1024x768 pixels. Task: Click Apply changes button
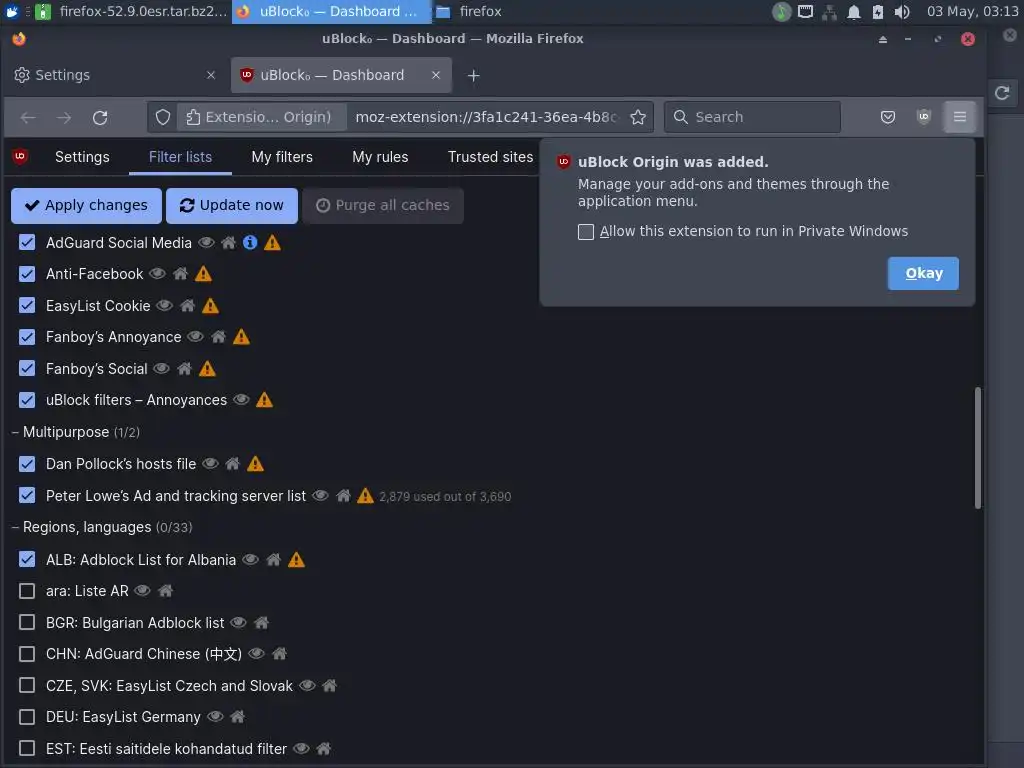coord(86,206)
